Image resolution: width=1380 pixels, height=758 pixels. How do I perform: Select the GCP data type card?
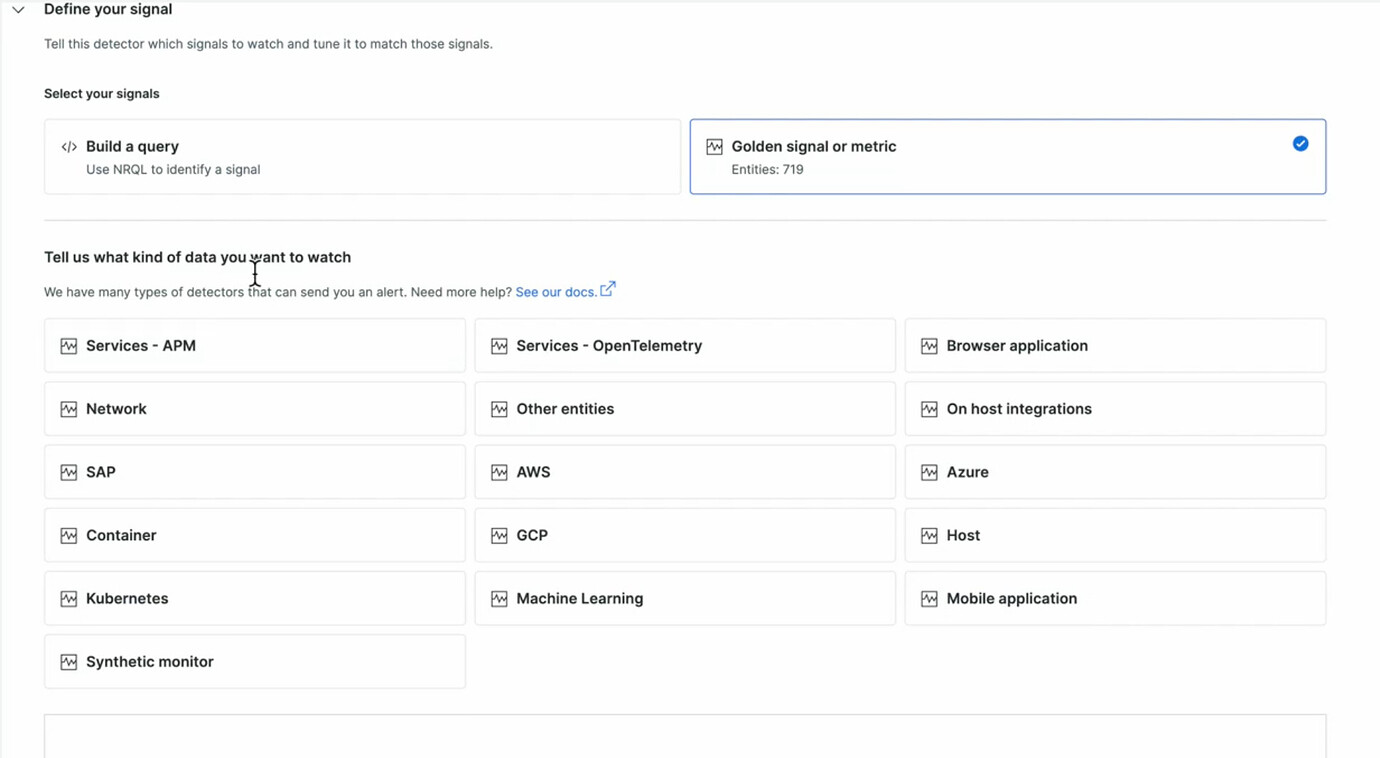tap(684, 535)
